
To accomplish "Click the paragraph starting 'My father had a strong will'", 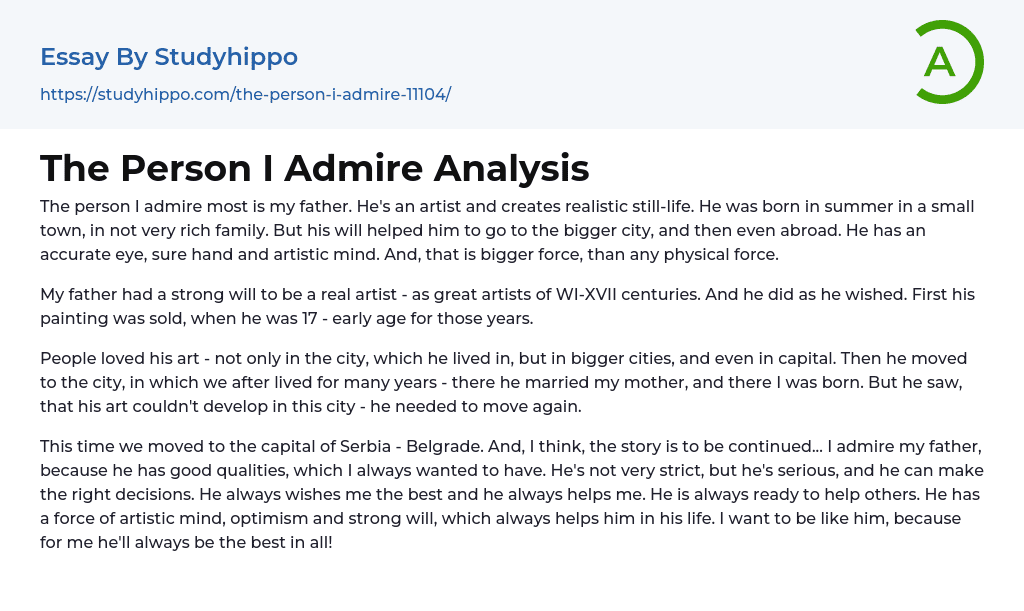I will point(507,306).
